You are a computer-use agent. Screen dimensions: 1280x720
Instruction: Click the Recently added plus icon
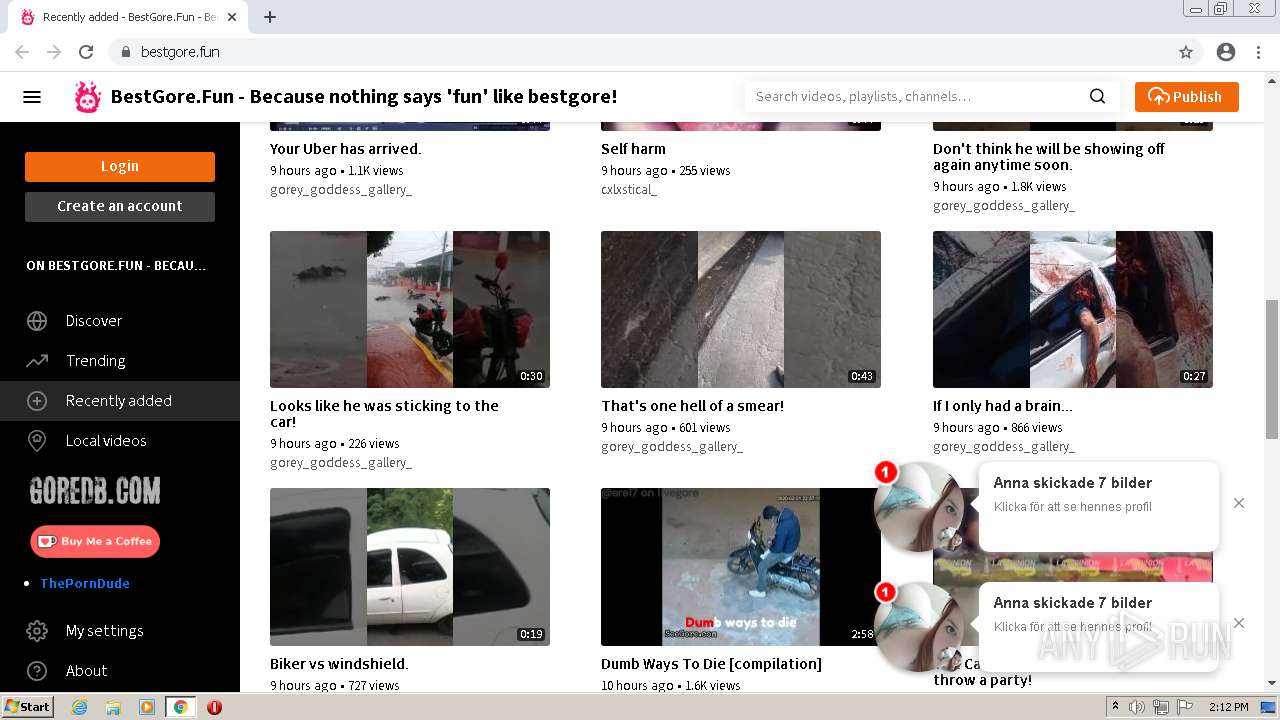[37, 401]
